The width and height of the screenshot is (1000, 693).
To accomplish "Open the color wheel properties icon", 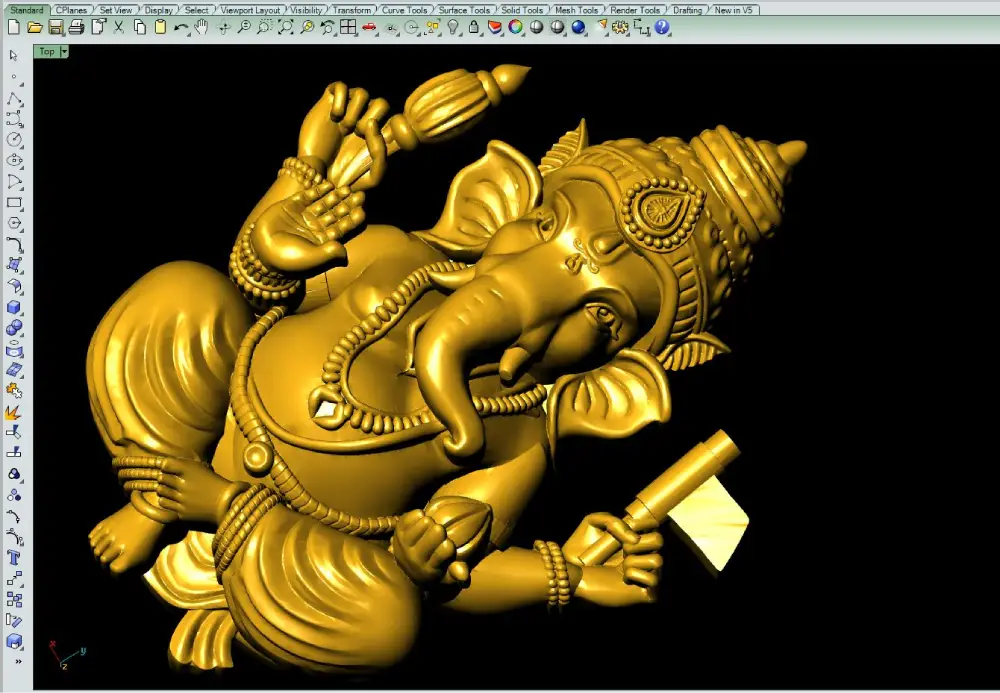I will [516, 27].
